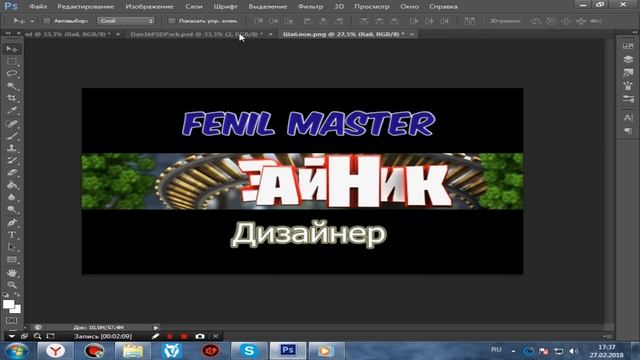Select the Path Selection tool
Viewport: 640px width, 360px height.
point(12,247)
